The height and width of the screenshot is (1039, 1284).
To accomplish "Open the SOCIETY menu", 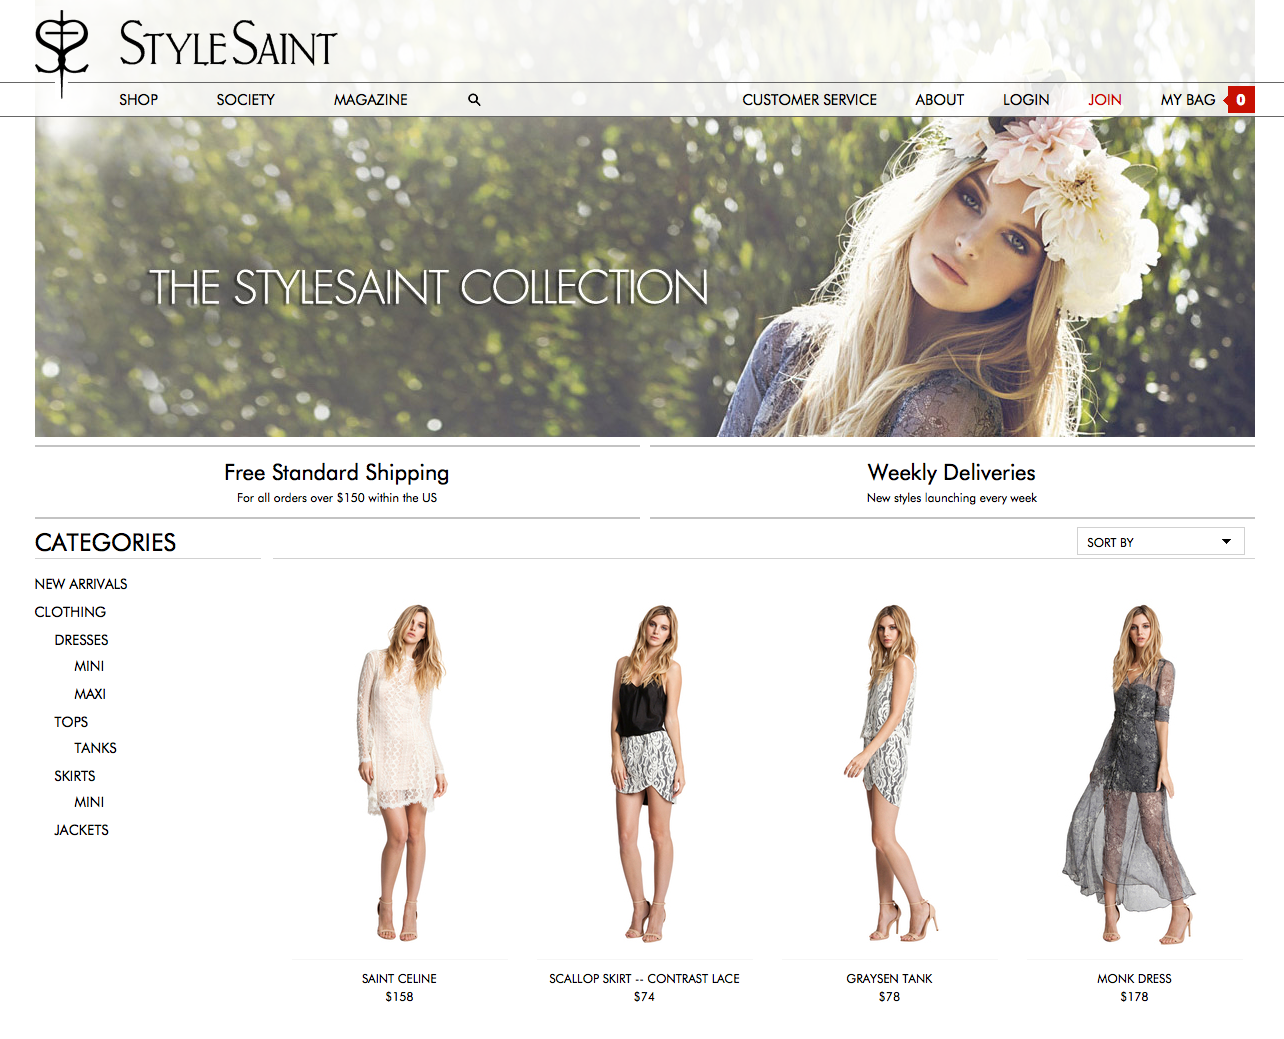I will (245, 99).
